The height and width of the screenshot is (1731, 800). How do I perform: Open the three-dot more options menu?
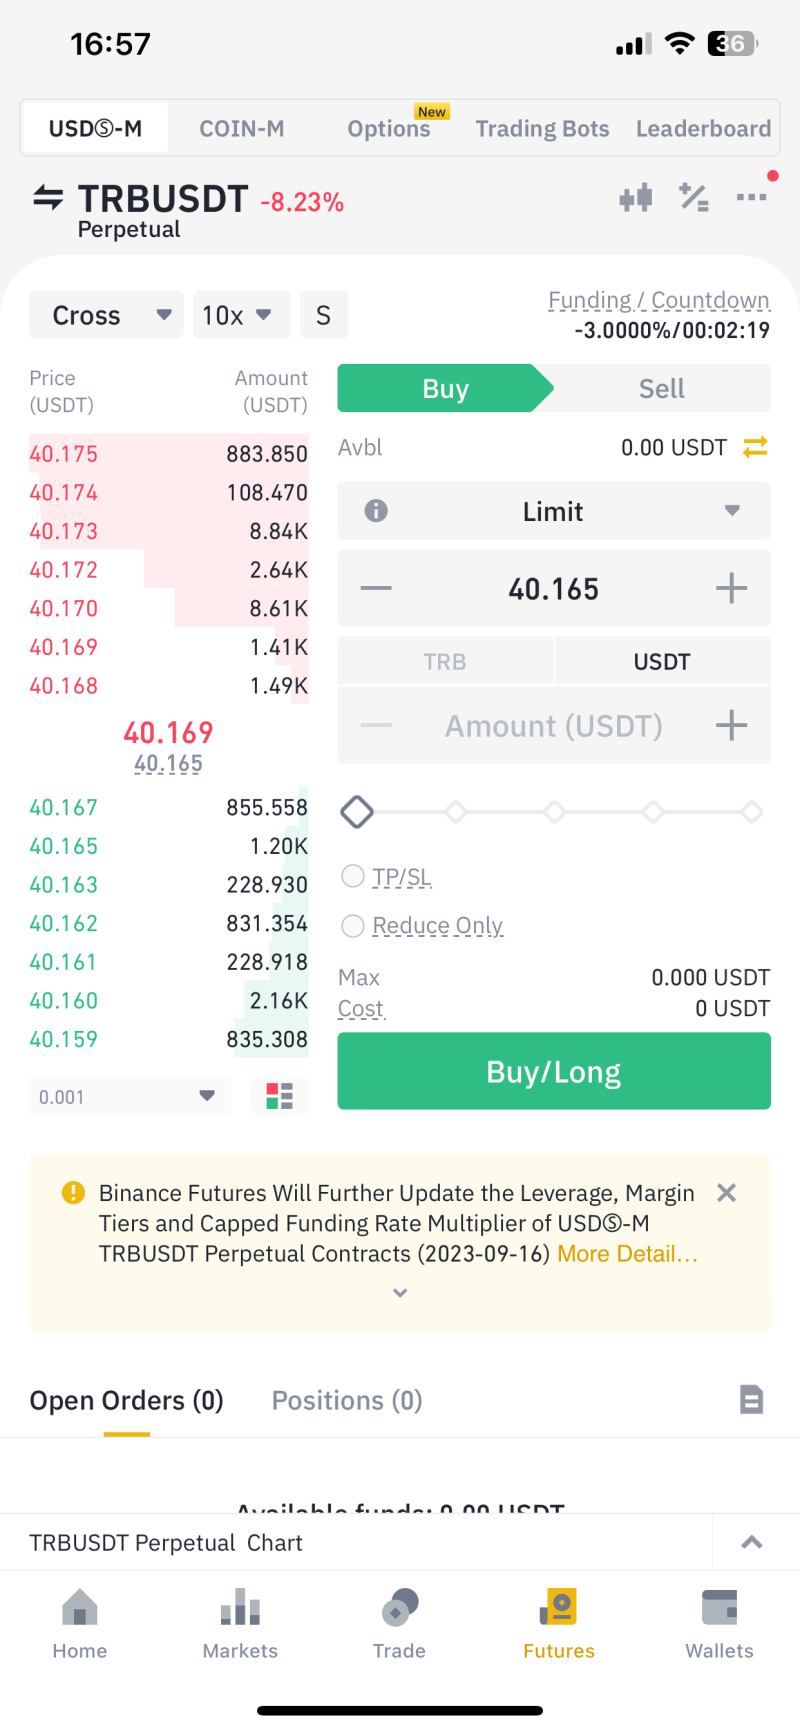point(751,198)
